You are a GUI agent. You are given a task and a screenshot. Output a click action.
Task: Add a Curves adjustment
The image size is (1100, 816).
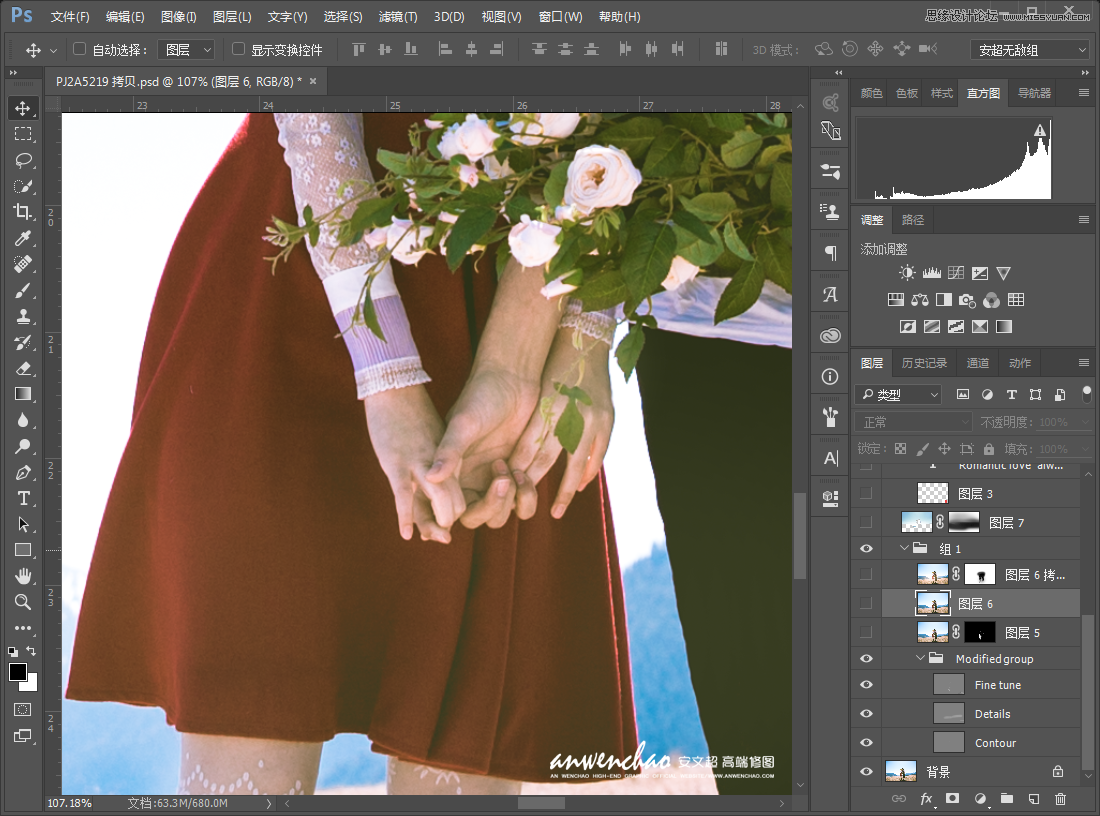(x=955, y=273)
